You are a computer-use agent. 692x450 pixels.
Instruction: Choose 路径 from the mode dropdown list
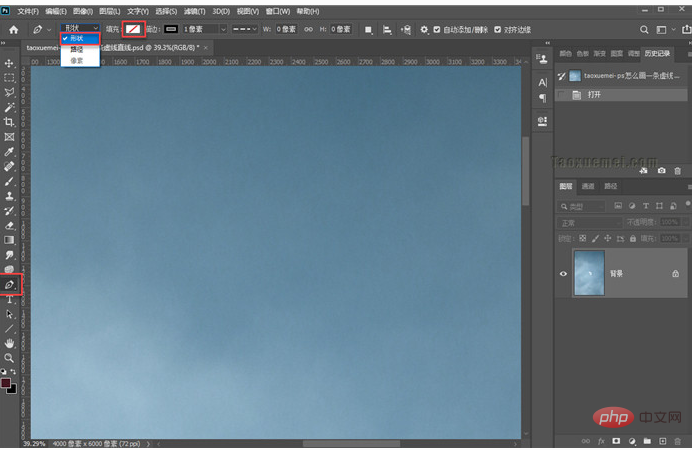pos(77,49)
